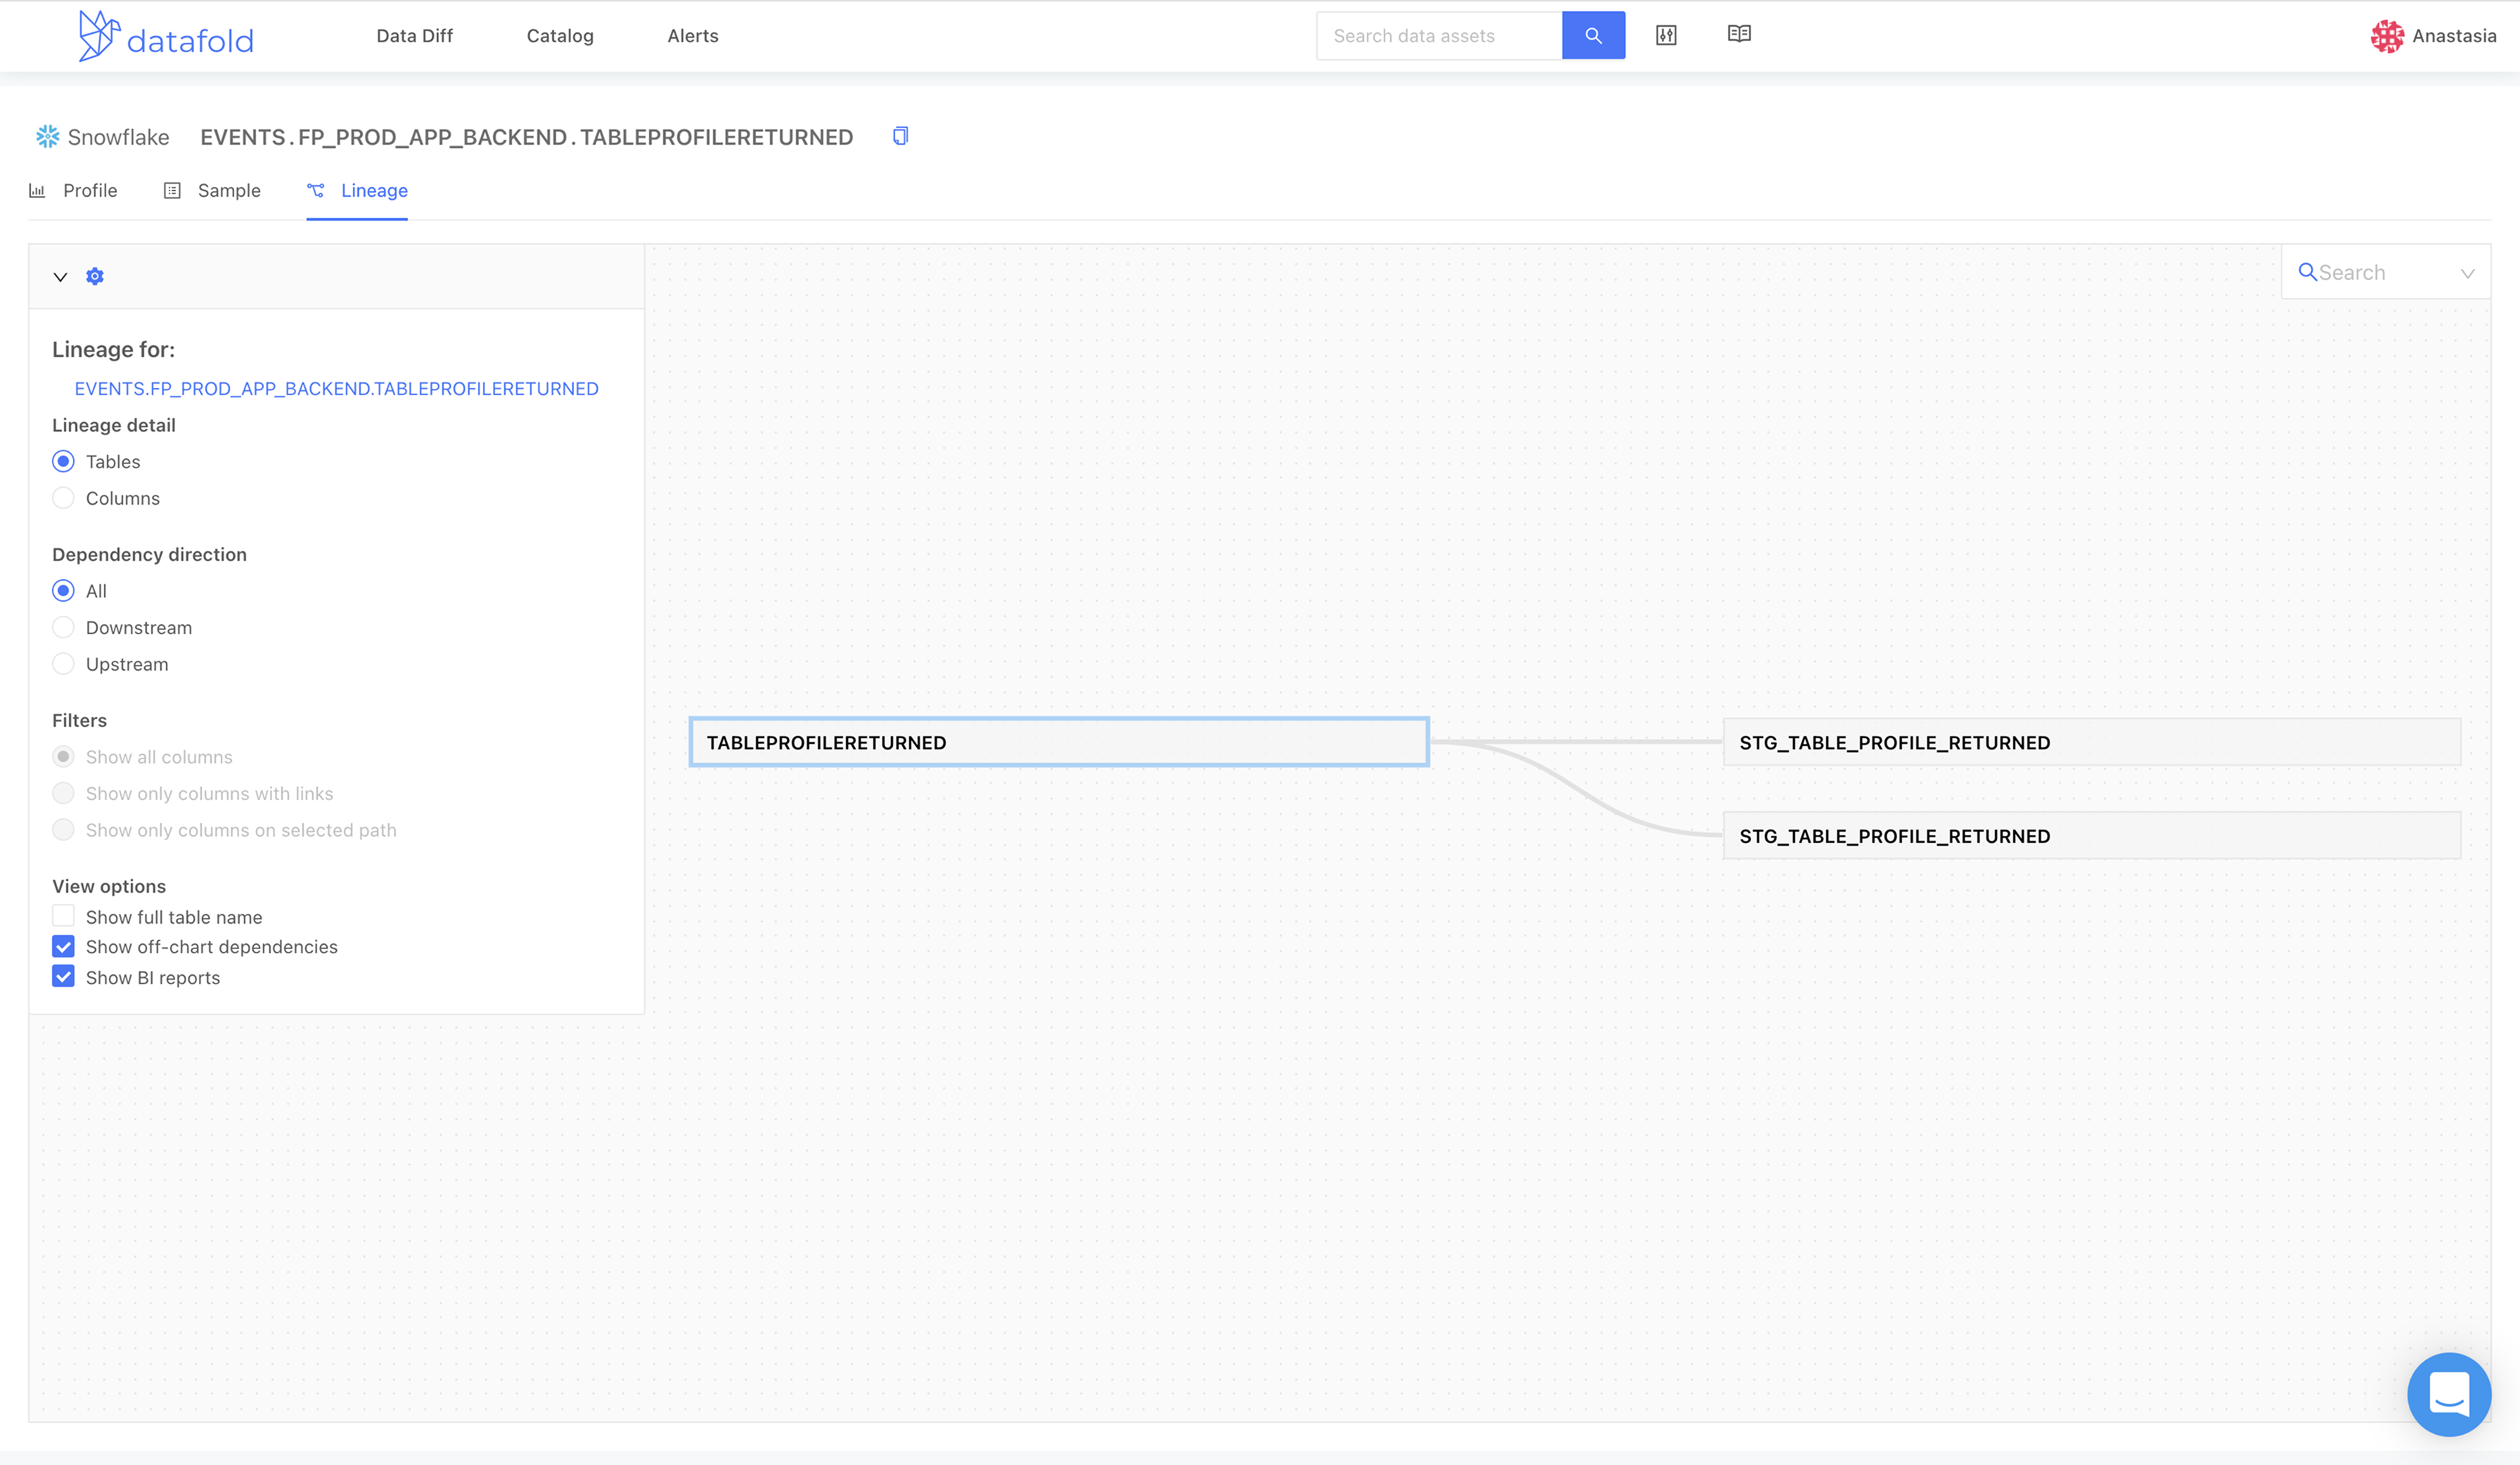Select Show only columns with links
Screen dimensions: 2520x1465
pos(63,793)
